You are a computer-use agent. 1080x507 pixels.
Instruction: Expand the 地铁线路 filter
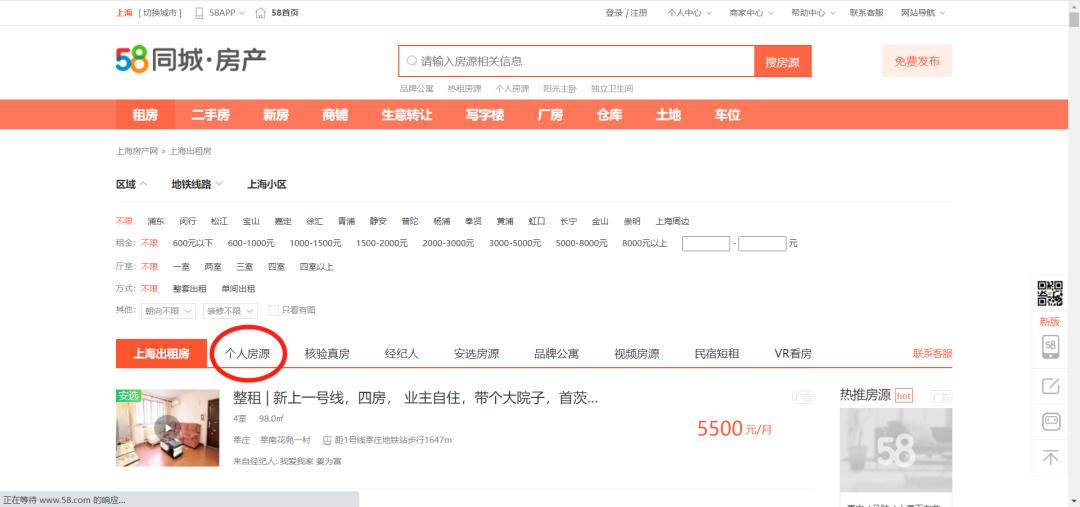pyautogui.click(x=197, y=185)
